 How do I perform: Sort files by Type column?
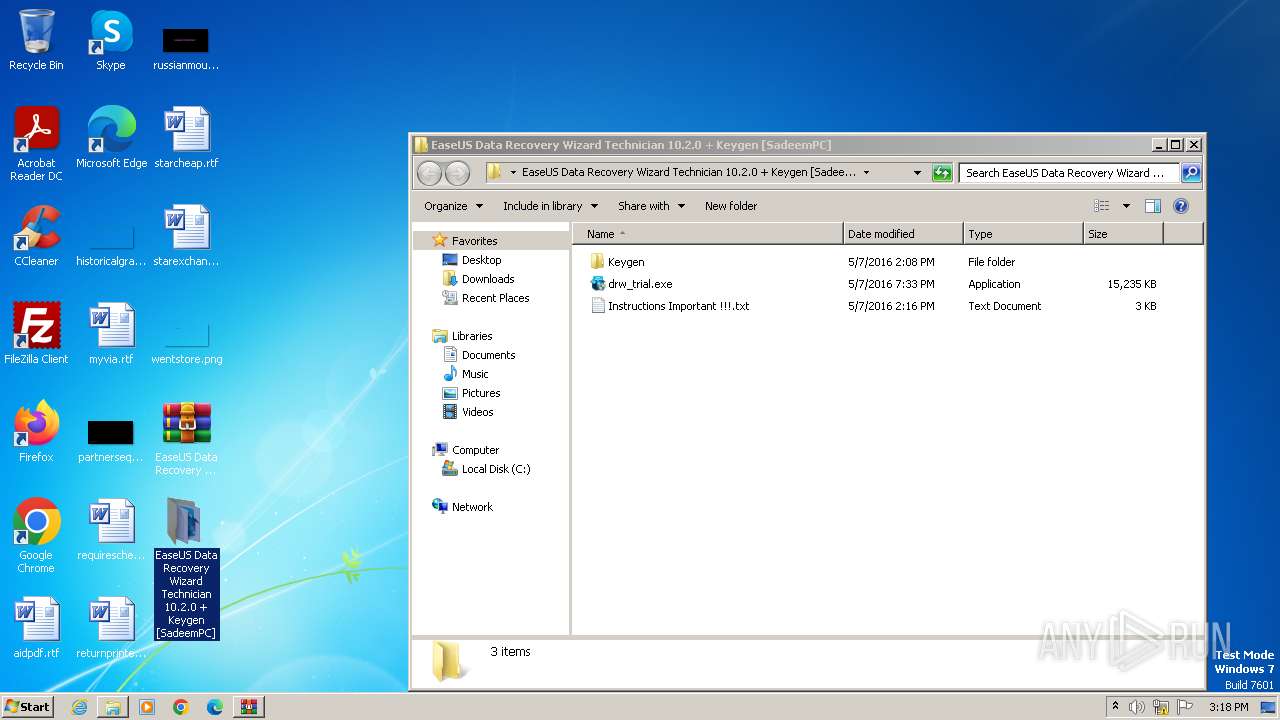1023,234
